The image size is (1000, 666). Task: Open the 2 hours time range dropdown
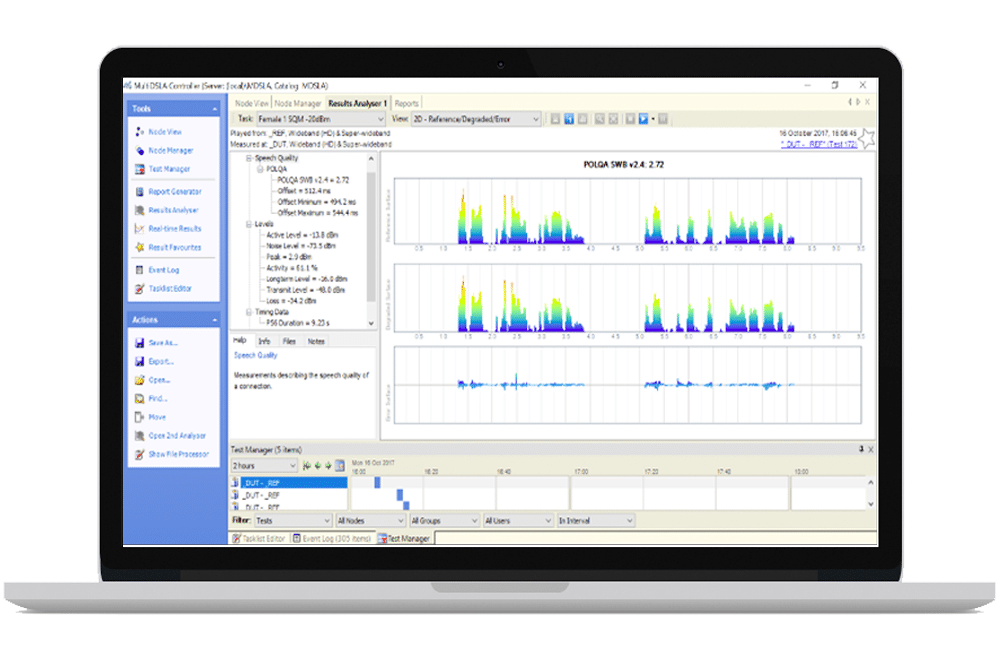coord(264,466)
